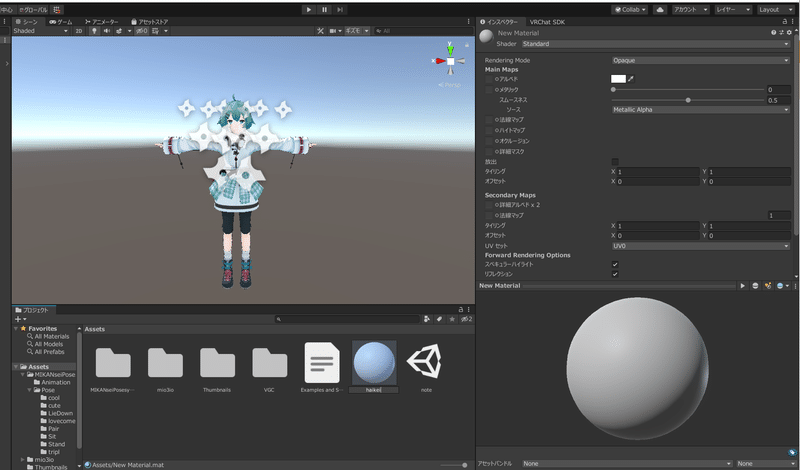This screenshot has width=800, height=470.
Task: Open the Layout dropdown
Action: 774,10
